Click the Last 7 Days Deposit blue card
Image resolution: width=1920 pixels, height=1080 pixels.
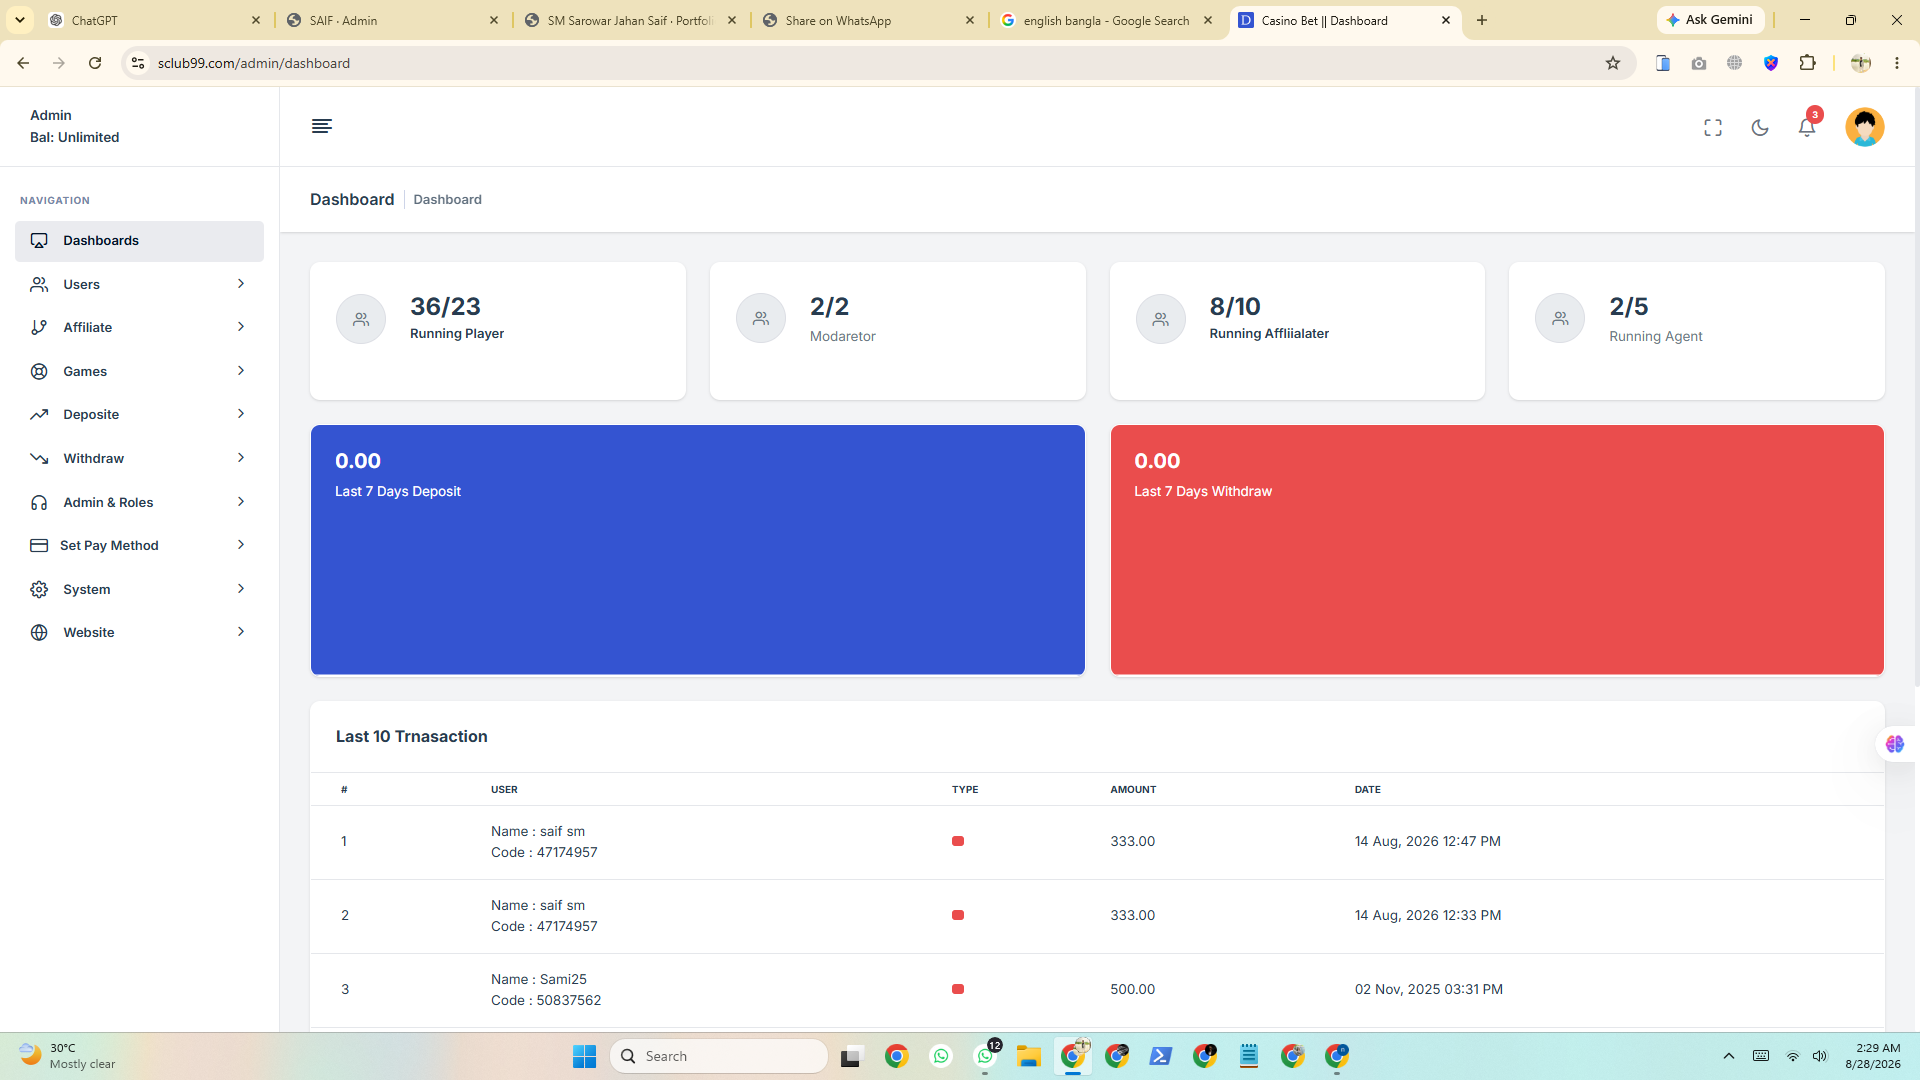point(698,550)
